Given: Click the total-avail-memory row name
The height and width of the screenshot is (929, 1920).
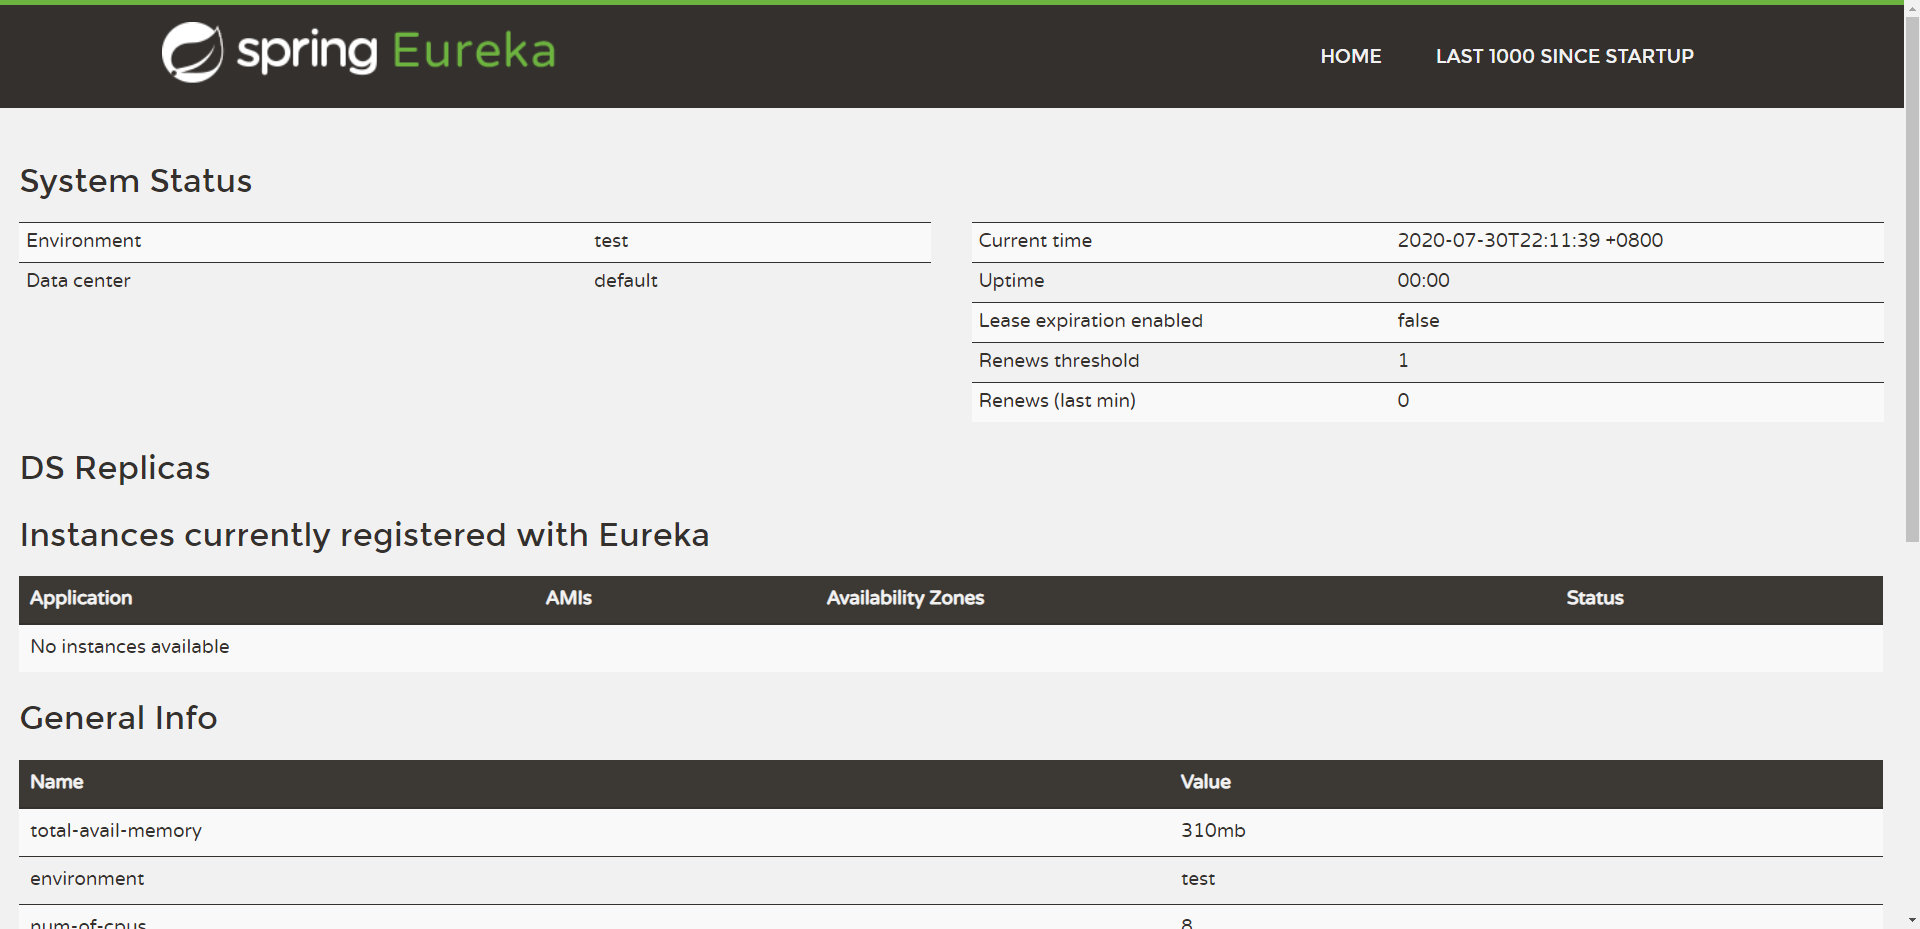Looking at the screenshot, I should tap(116, 831).
